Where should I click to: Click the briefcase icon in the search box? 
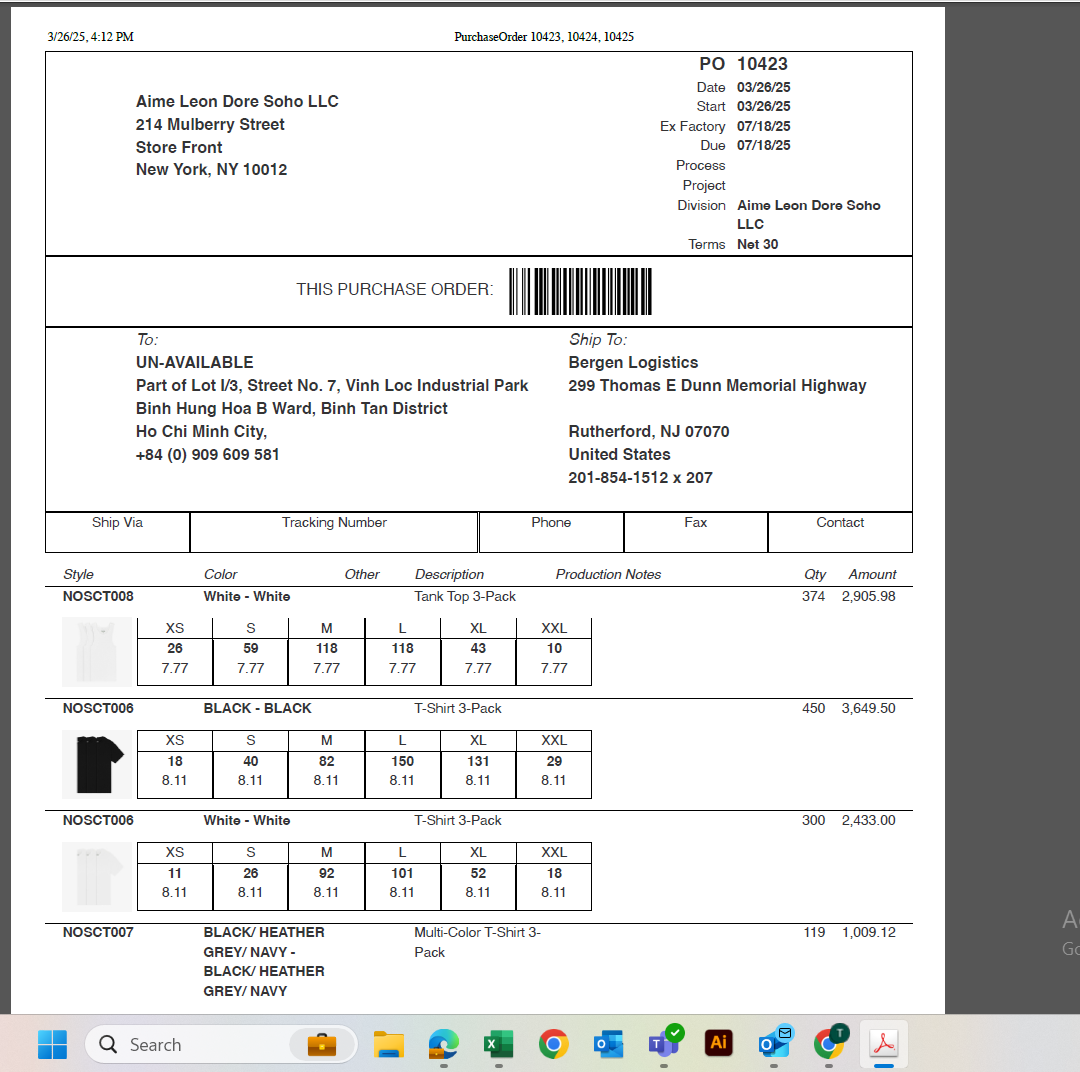point(322,1044)
